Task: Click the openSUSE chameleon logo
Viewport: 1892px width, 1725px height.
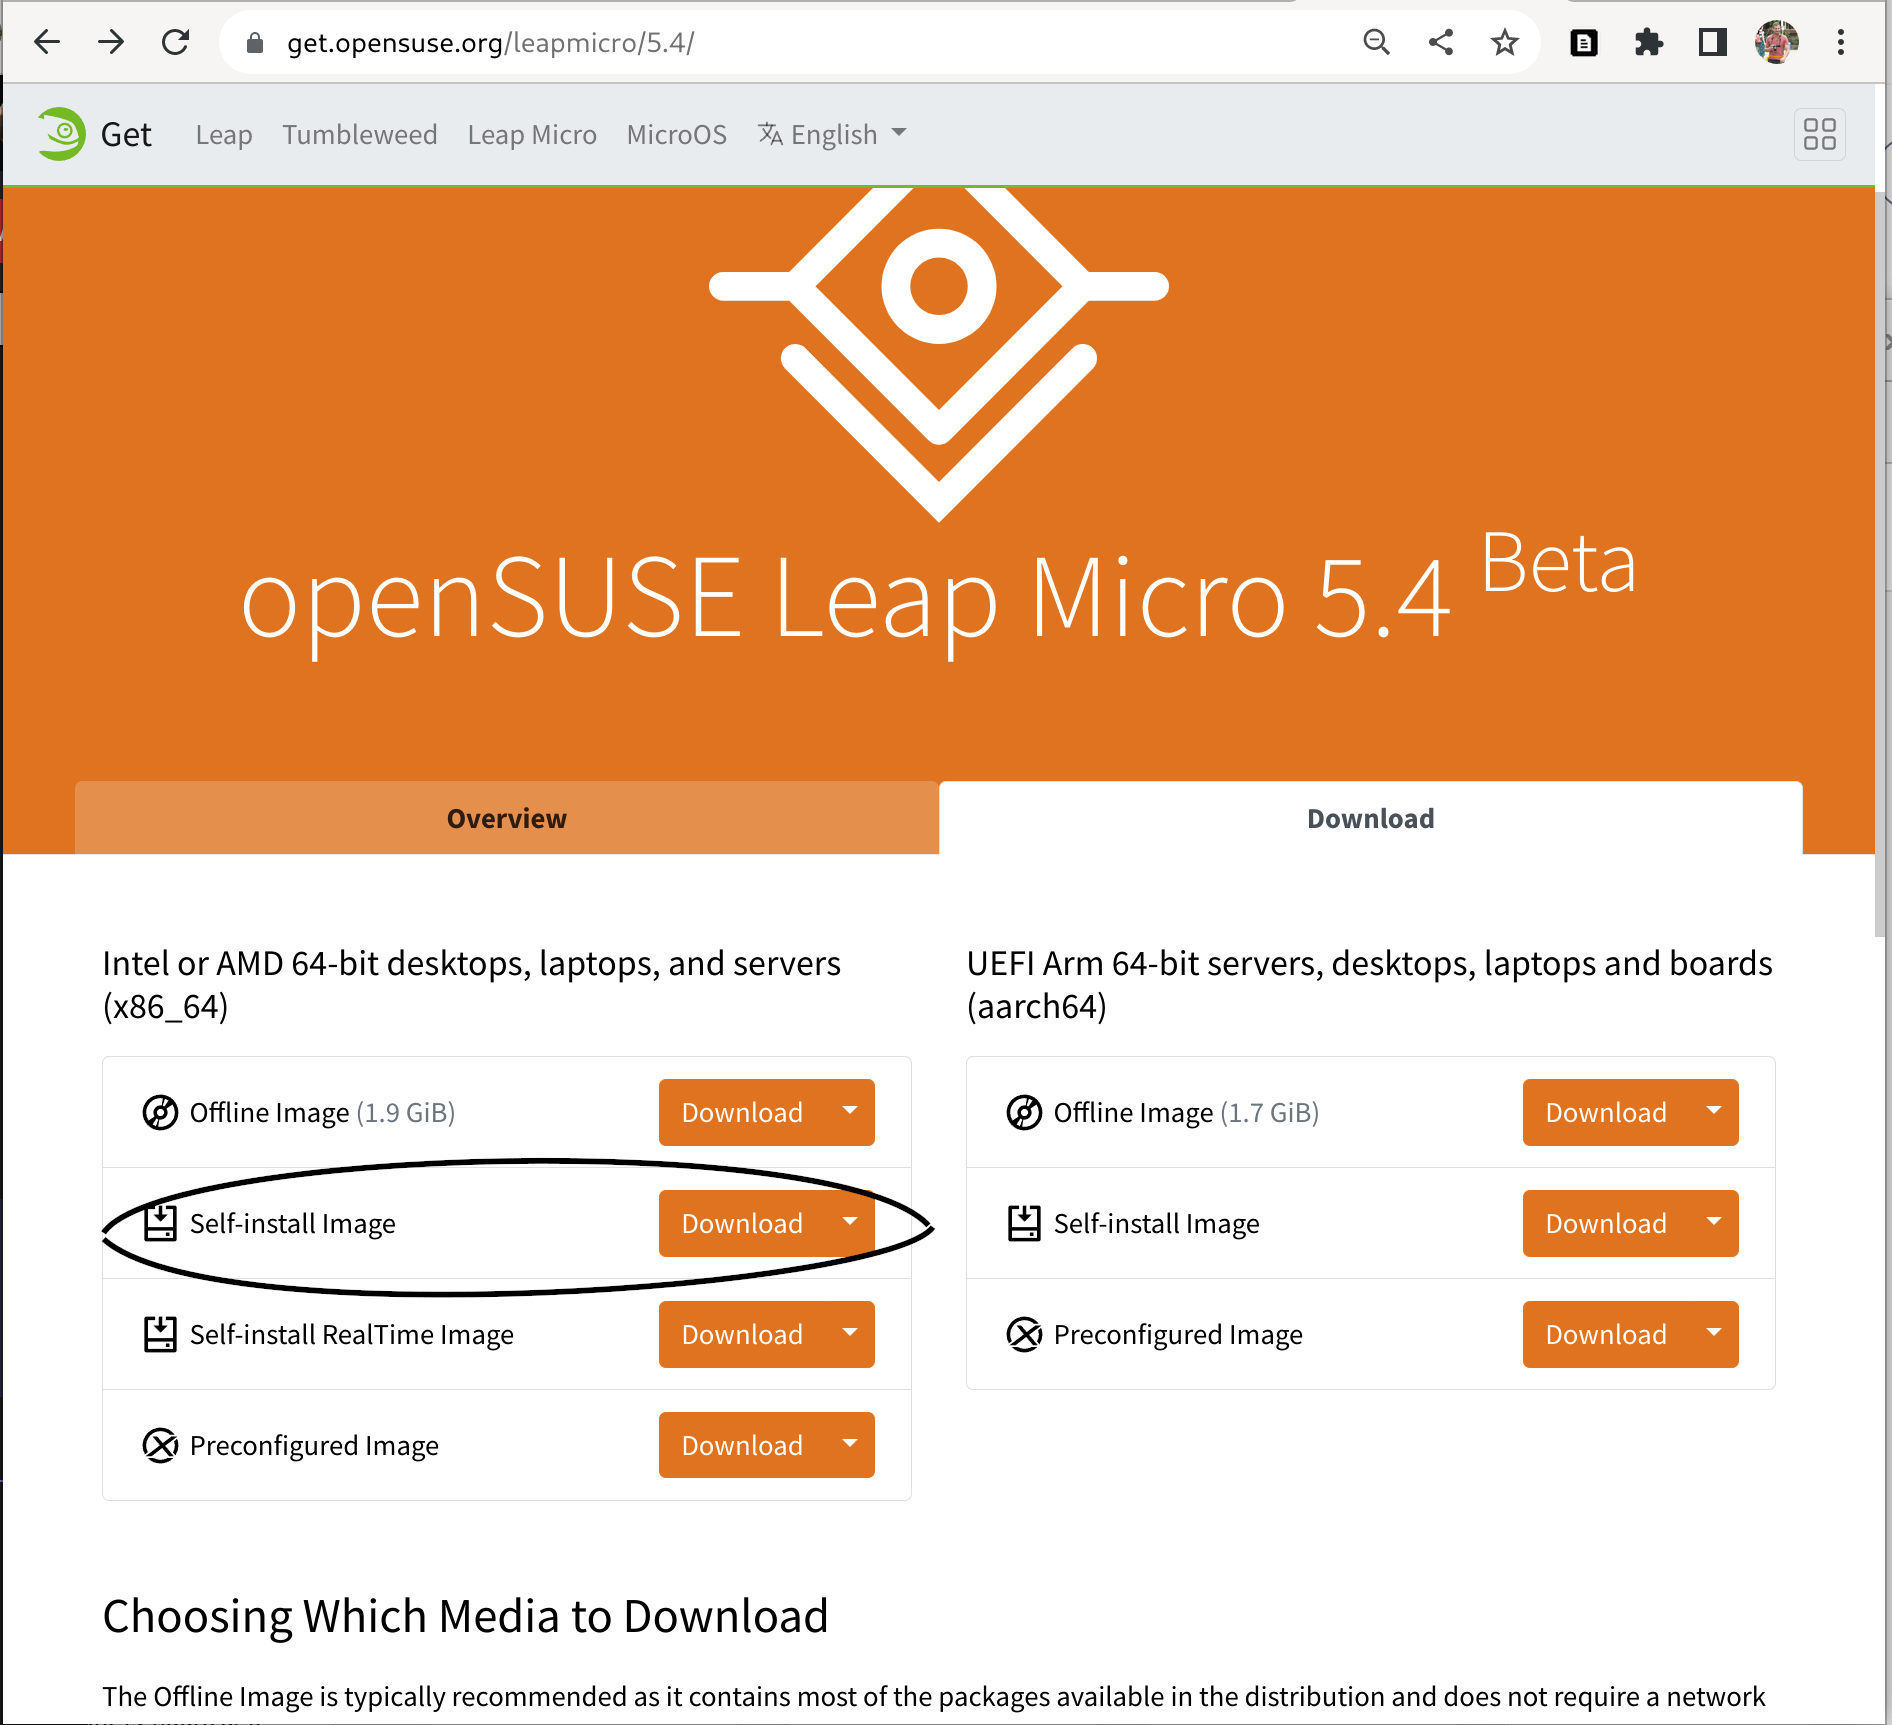Action: (62, 134)
